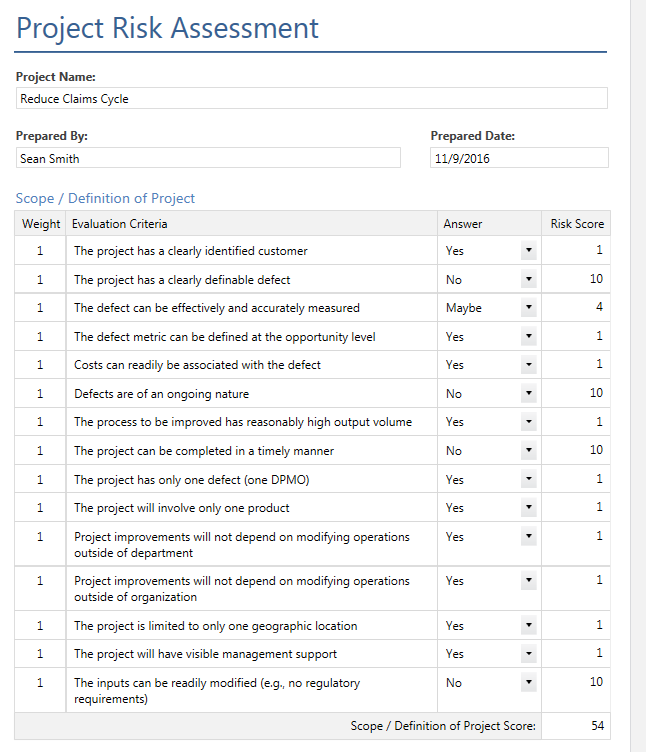Expand Answer dropdown for only one defect (DPMO)
This screenshot has height=752, width=646.
pyautogui.click(x=528, y=479)
